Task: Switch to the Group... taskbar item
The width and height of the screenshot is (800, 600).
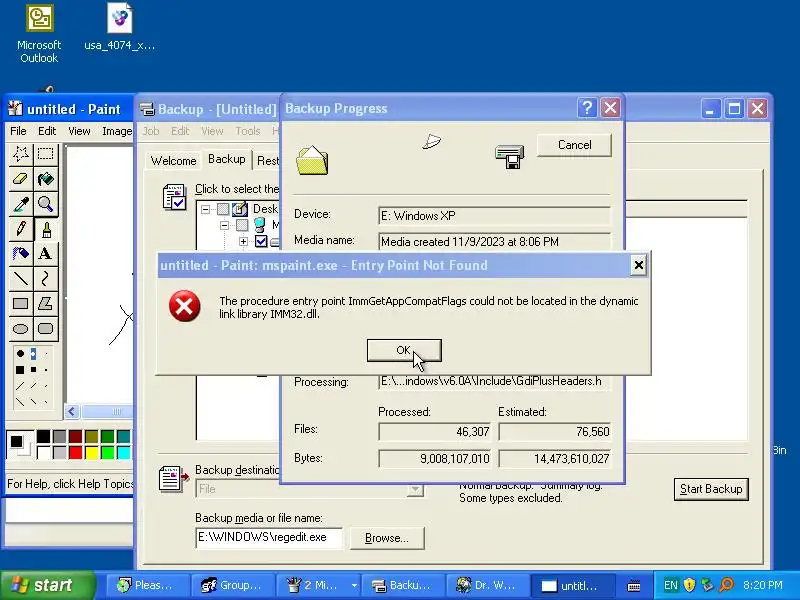Action: 232,585
